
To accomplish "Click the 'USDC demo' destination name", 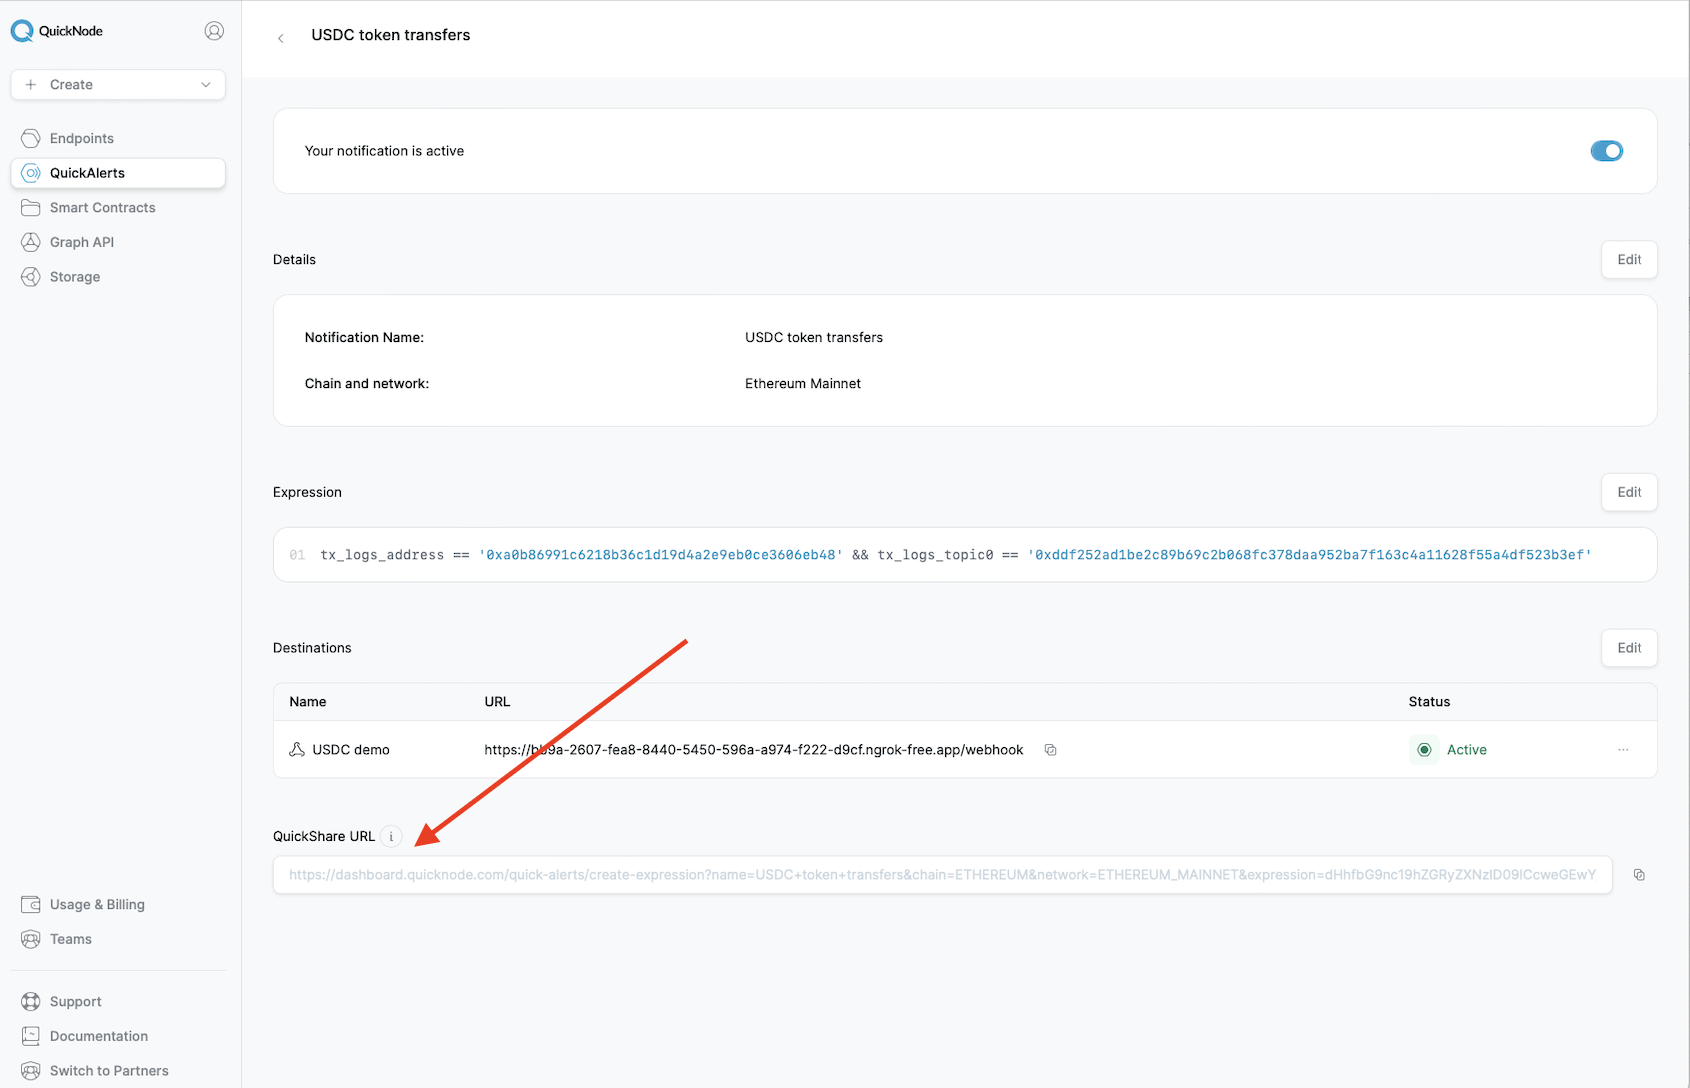I will pyautogui.click(x=351, y=750).
